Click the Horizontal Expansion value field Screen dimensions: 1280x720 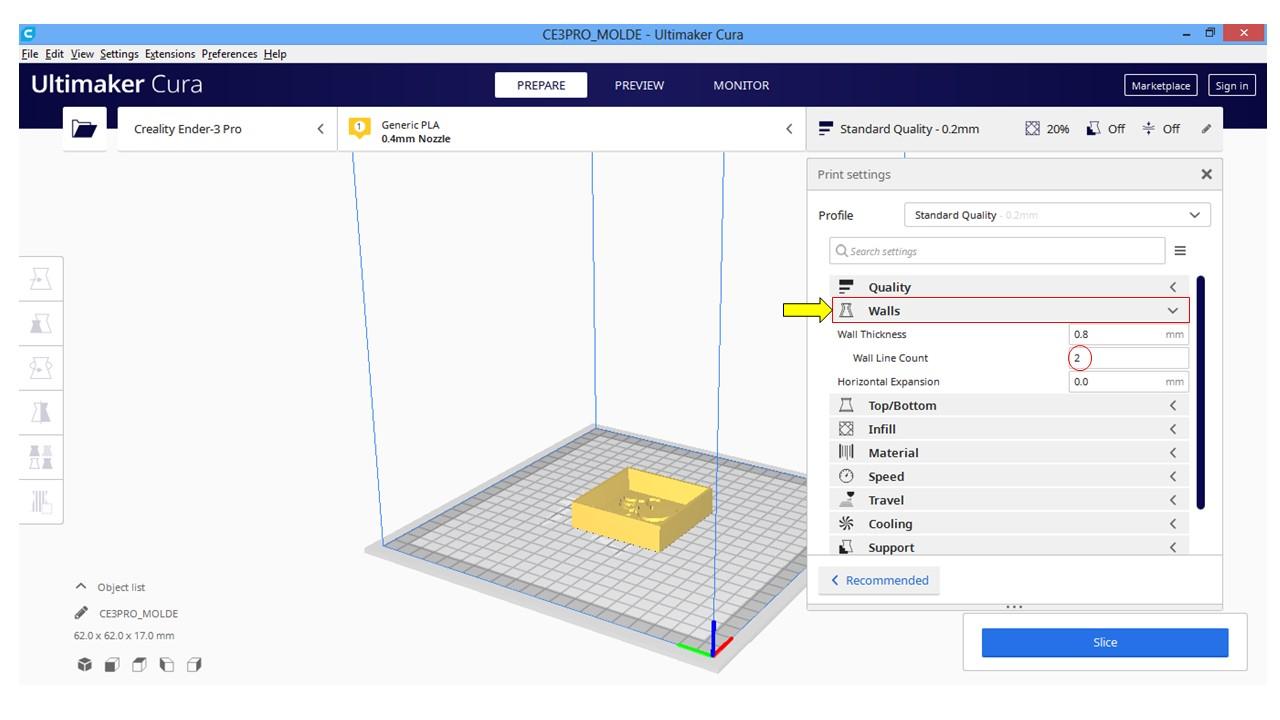tap(1128, 381)
